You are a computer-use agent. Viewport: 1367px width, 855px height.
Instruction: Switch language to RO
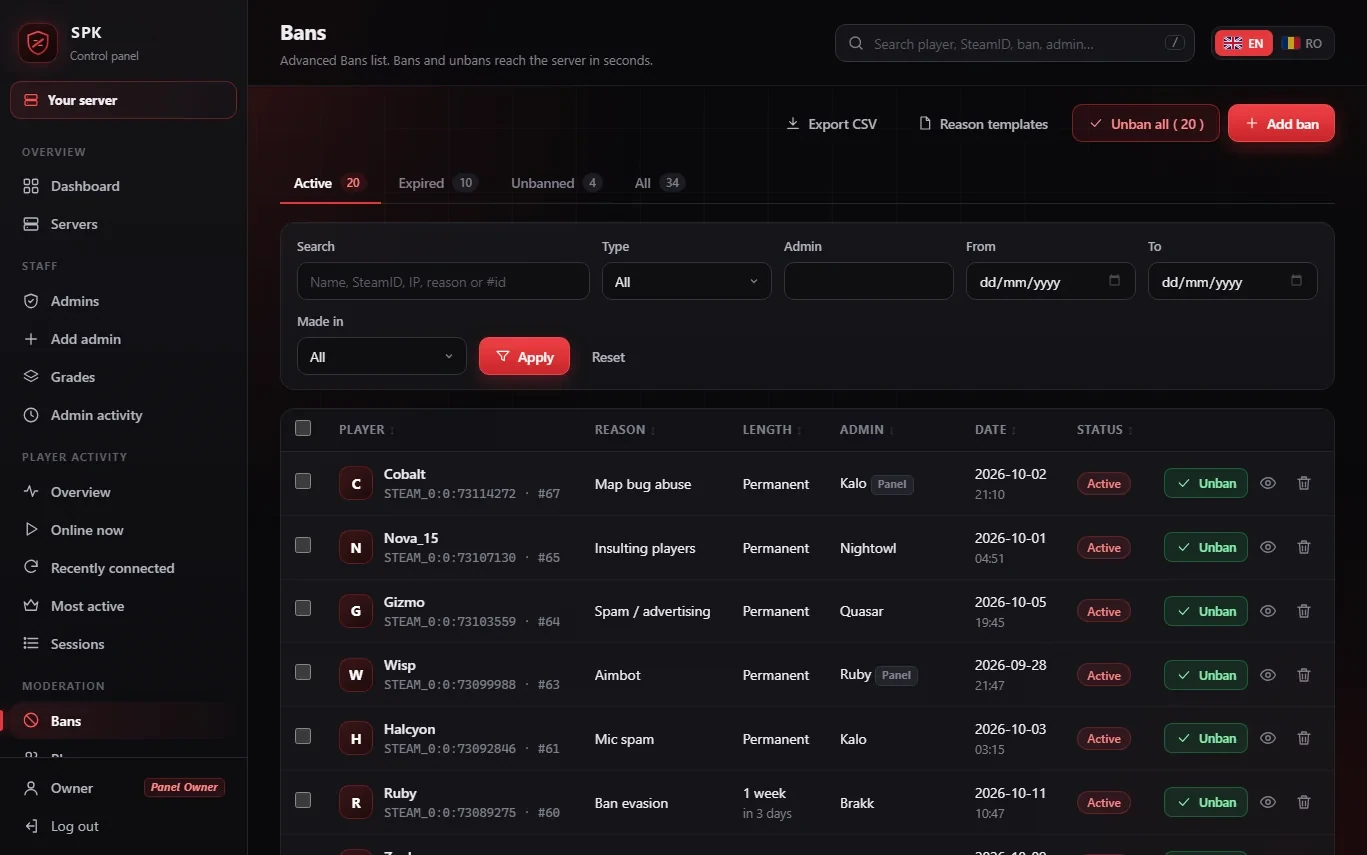1304,43
